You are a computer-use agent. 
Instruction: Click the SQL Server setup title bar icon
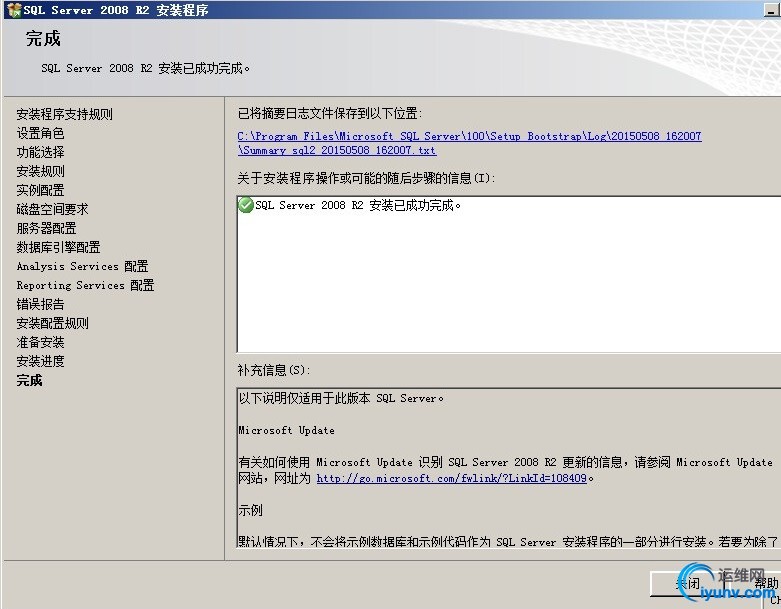(14, 10)
